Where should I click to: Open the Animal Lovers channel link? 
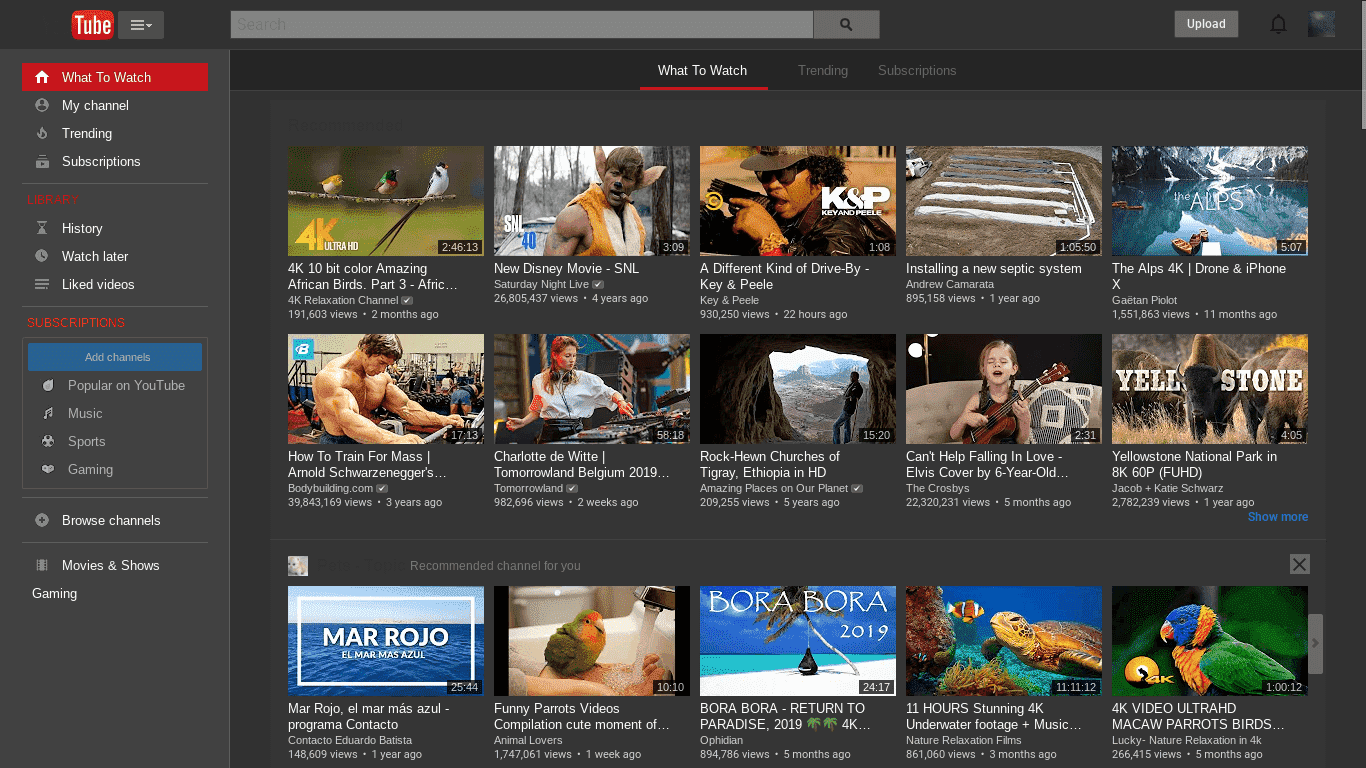(528, 740)
